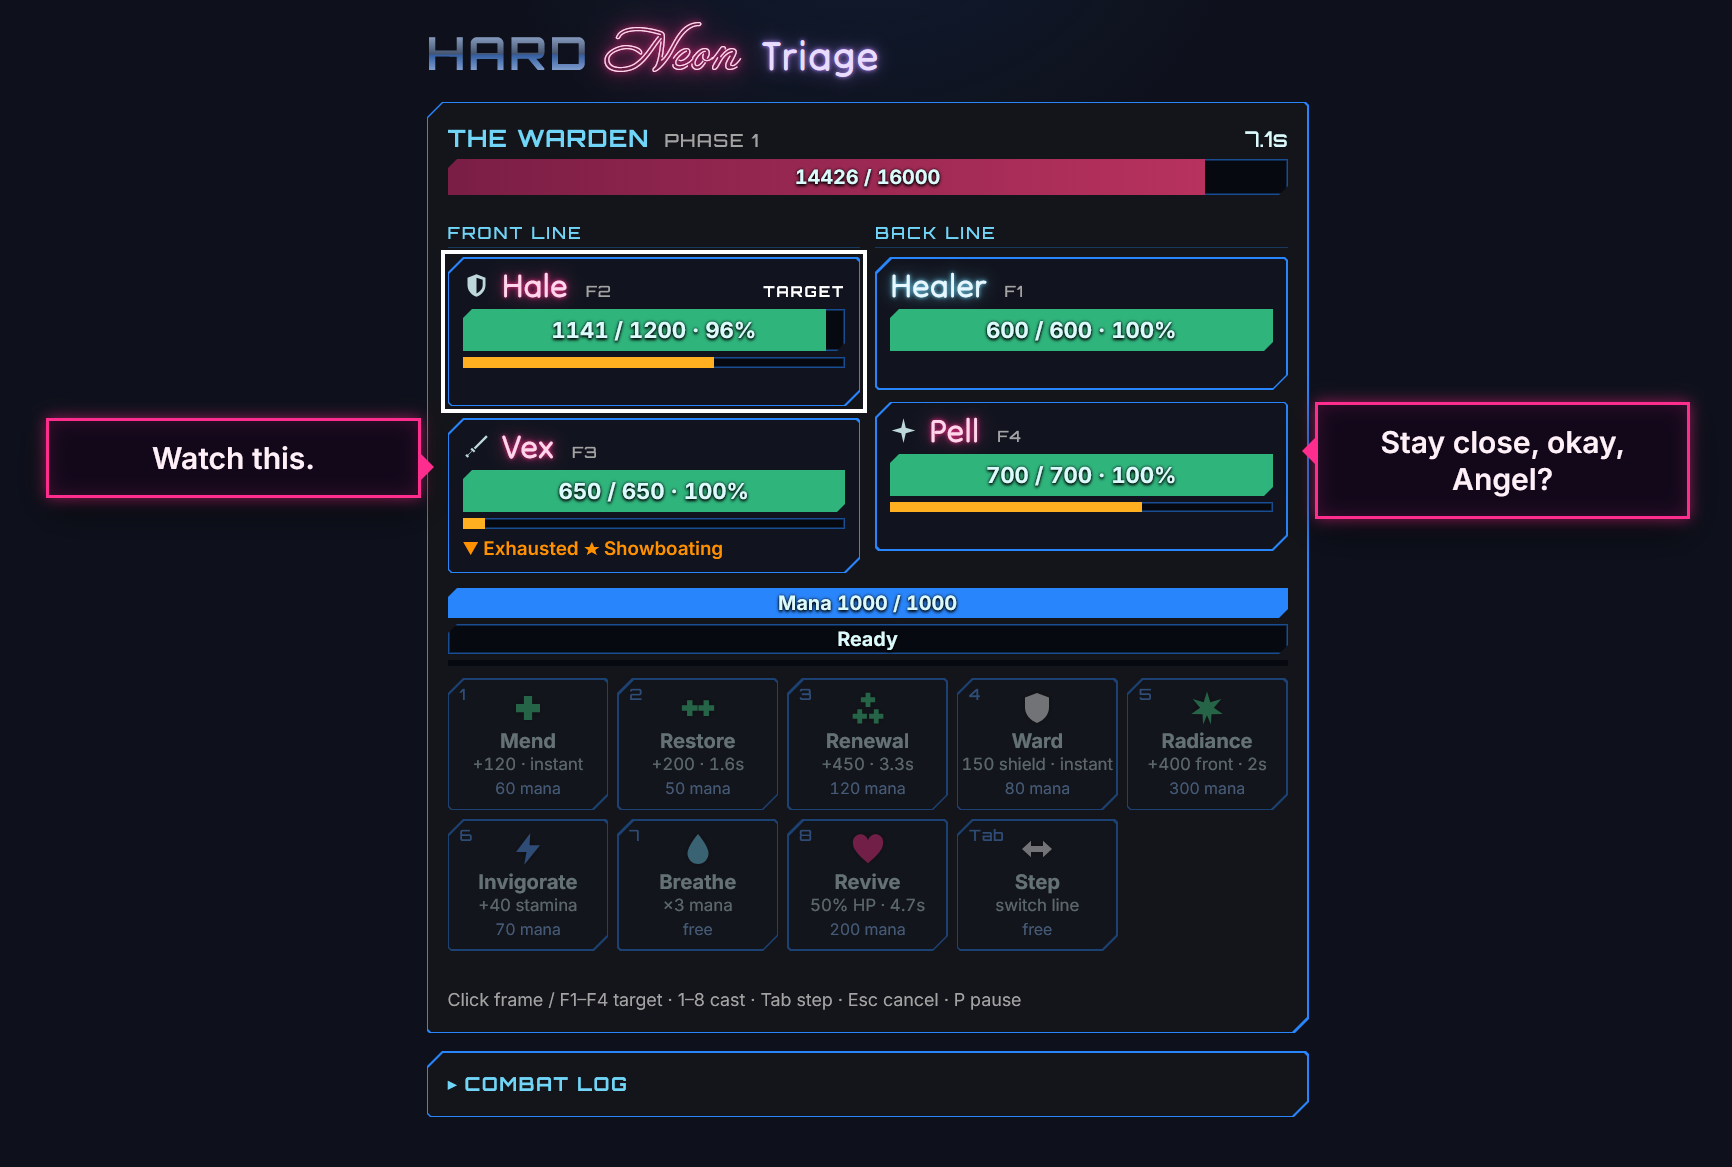
Task: Click the FRONT LINE heading
Action: (x=514, y=233)
